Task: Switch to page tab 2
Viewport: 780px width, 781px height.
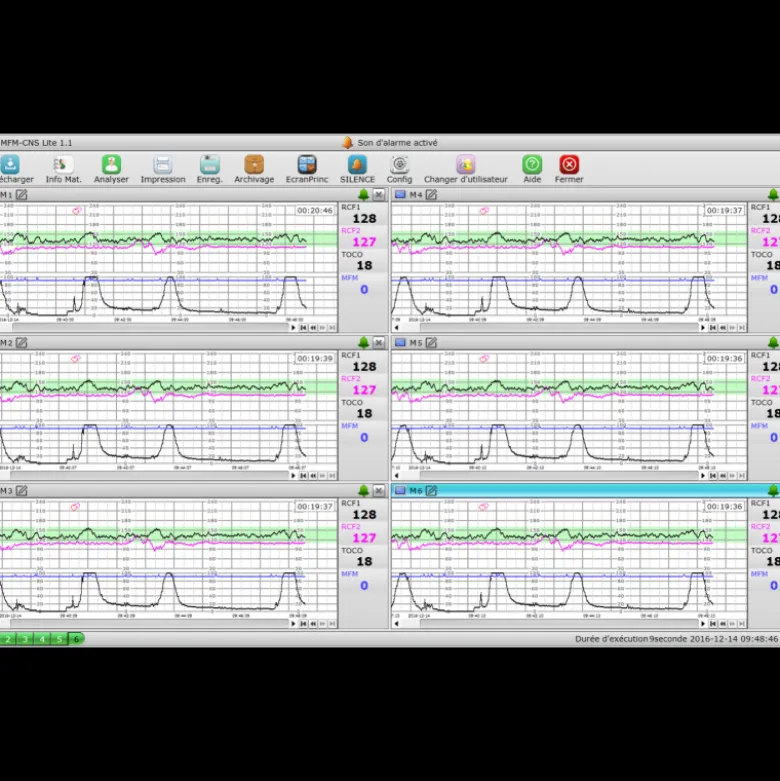Action: coord(8,639)
